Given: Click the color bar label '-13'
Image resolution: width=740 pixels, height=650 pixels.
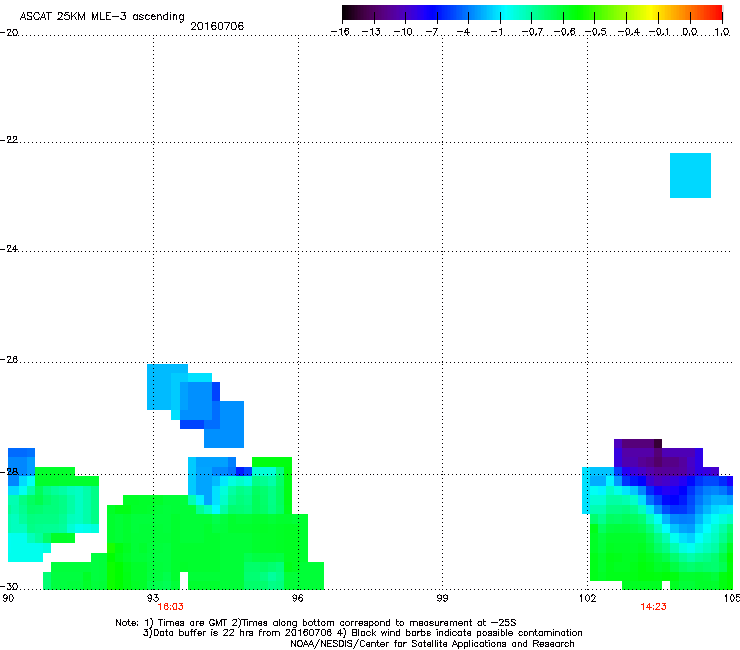Looking at the screenshot, I should pos(371,32).
